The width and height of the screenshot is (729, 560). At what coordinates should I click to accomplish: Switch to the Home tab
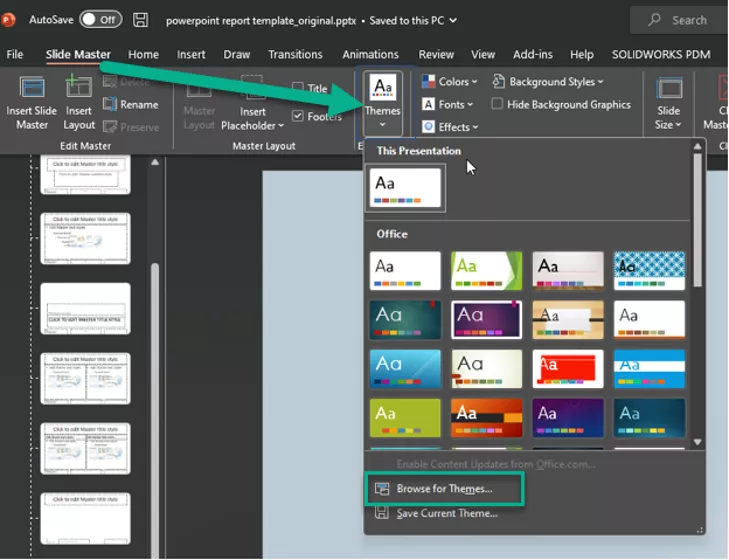(143, 54)
